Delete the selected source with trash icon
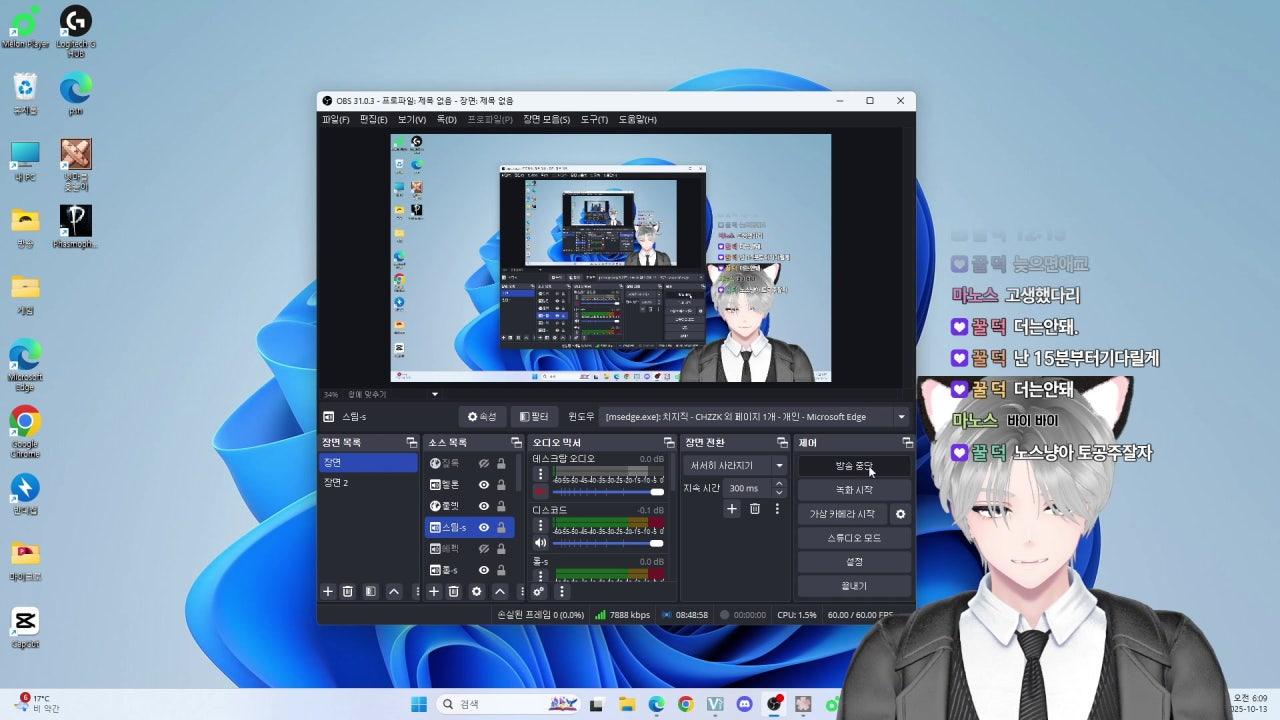This screenshot has height=720, width=1280. (454, 591)
